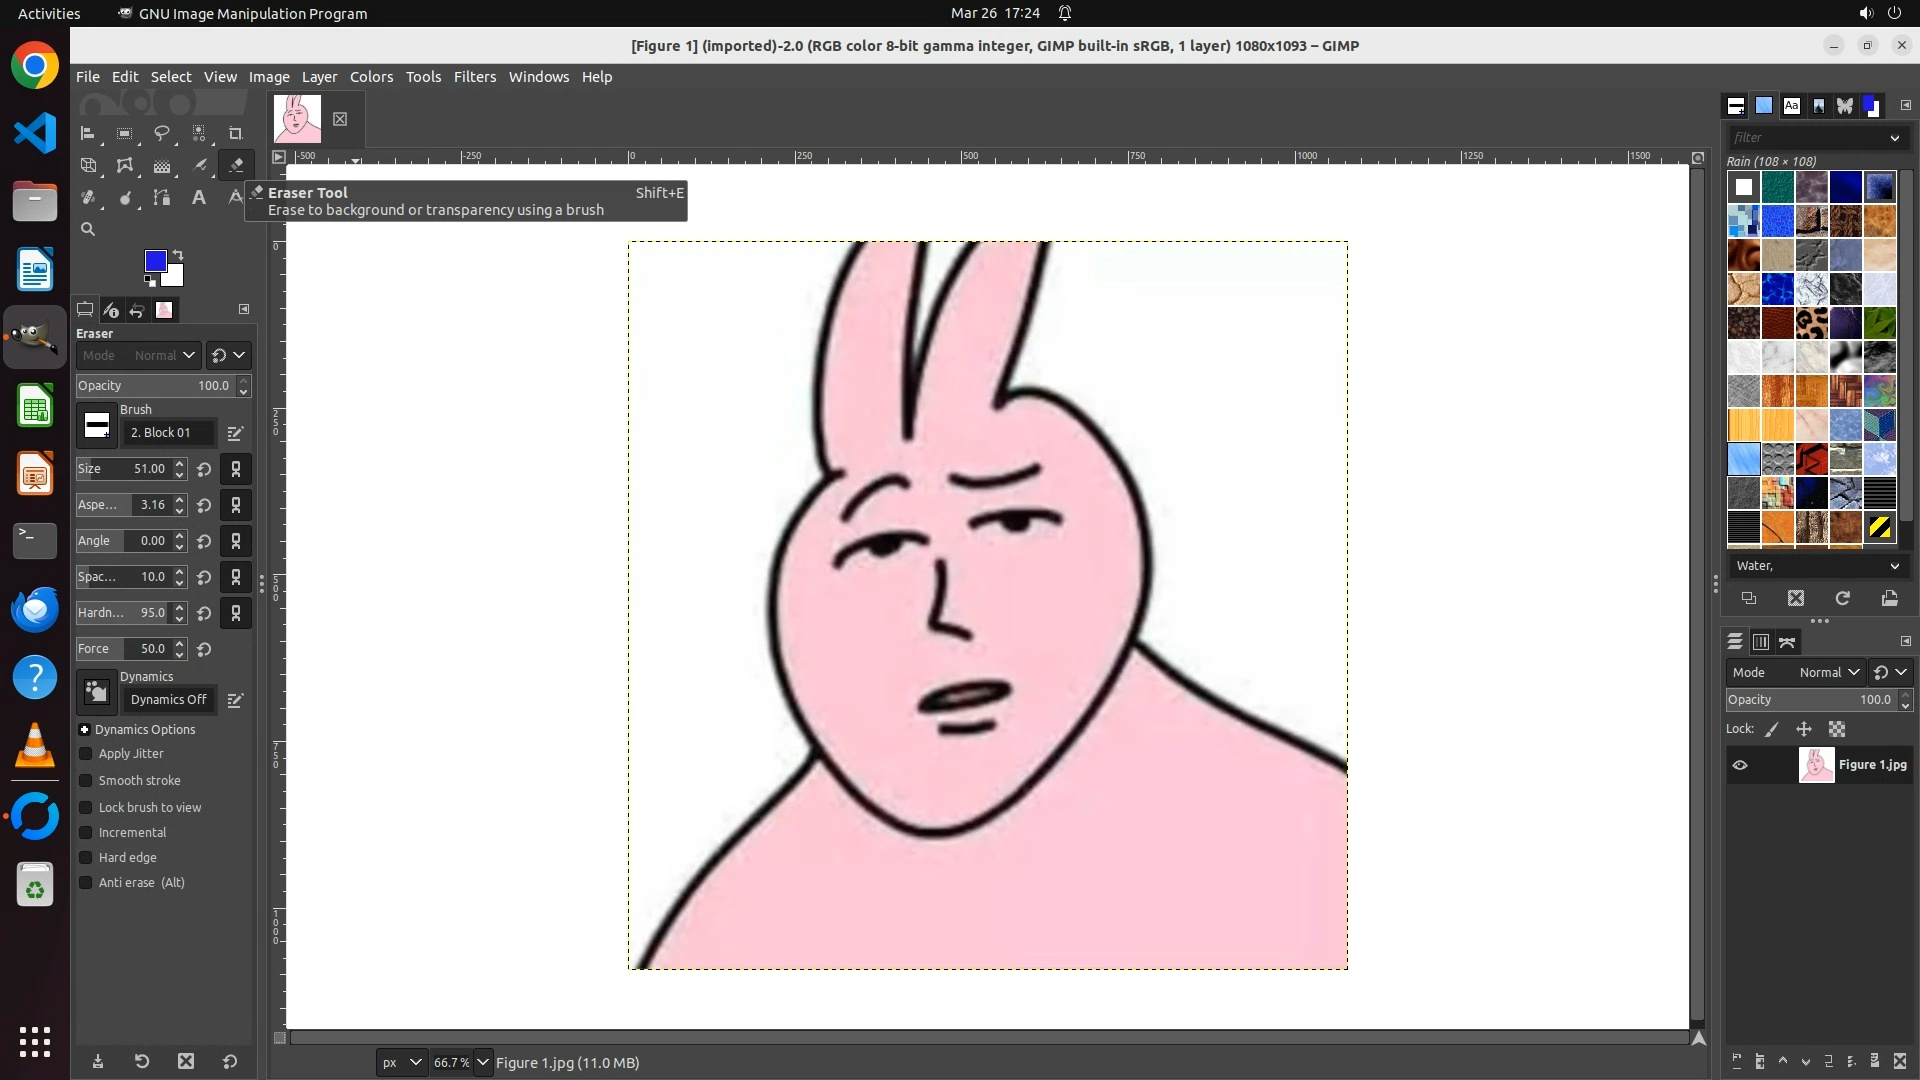Select the Paths tool
The width and height of the screenshot is (1920, 1080).
(x=162, y=198)
